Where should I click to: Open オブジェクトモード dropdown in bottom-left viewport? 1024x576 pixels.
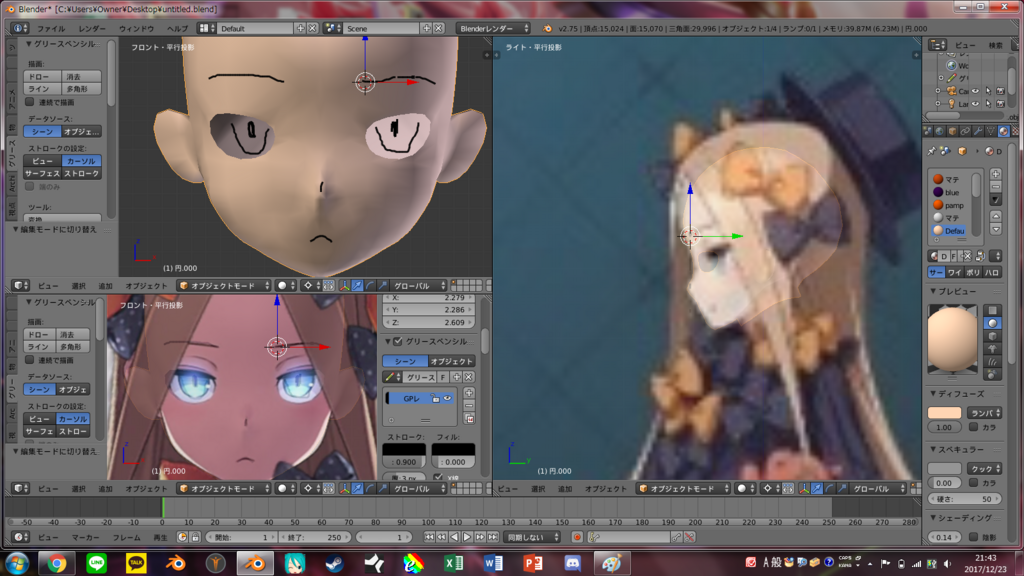tap(225, 488)
